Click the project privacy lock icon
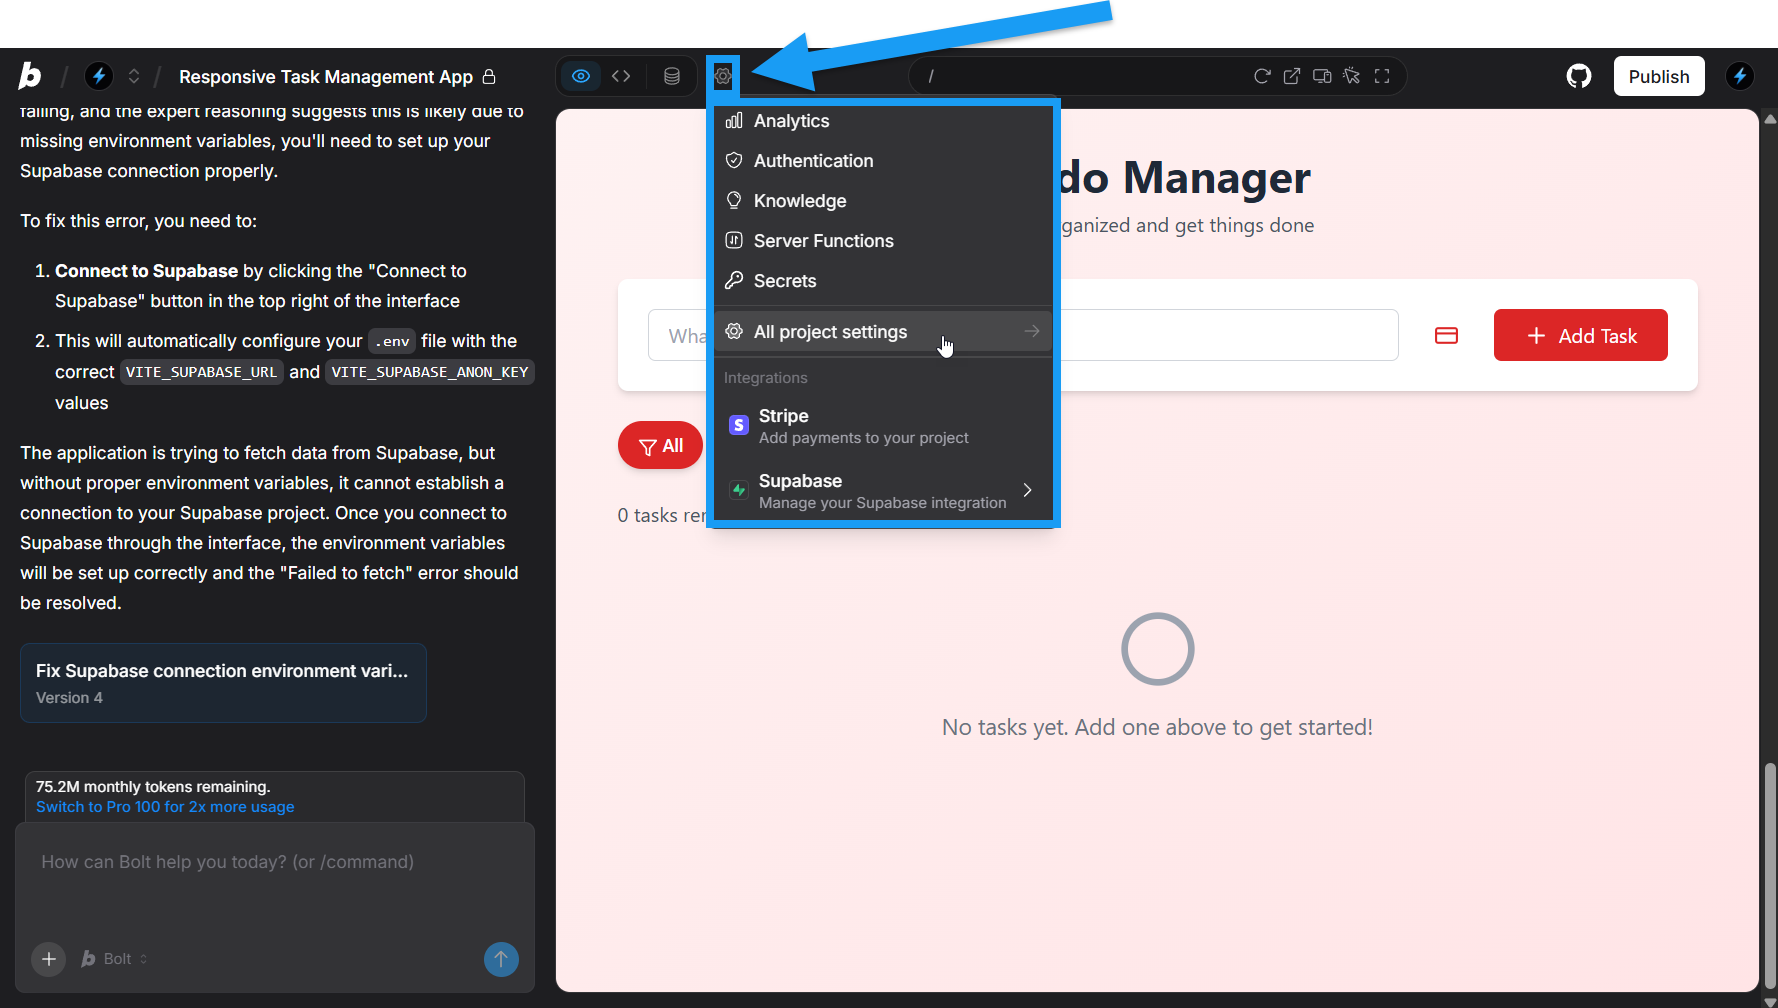1778x1008 pixels. [489, 76]
